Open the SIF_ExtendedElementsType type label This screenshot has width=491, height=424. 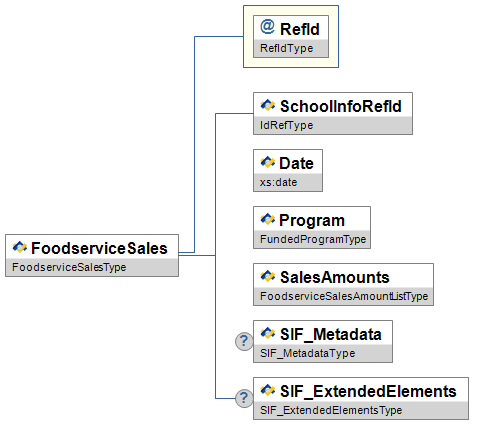tap(331, 410)
